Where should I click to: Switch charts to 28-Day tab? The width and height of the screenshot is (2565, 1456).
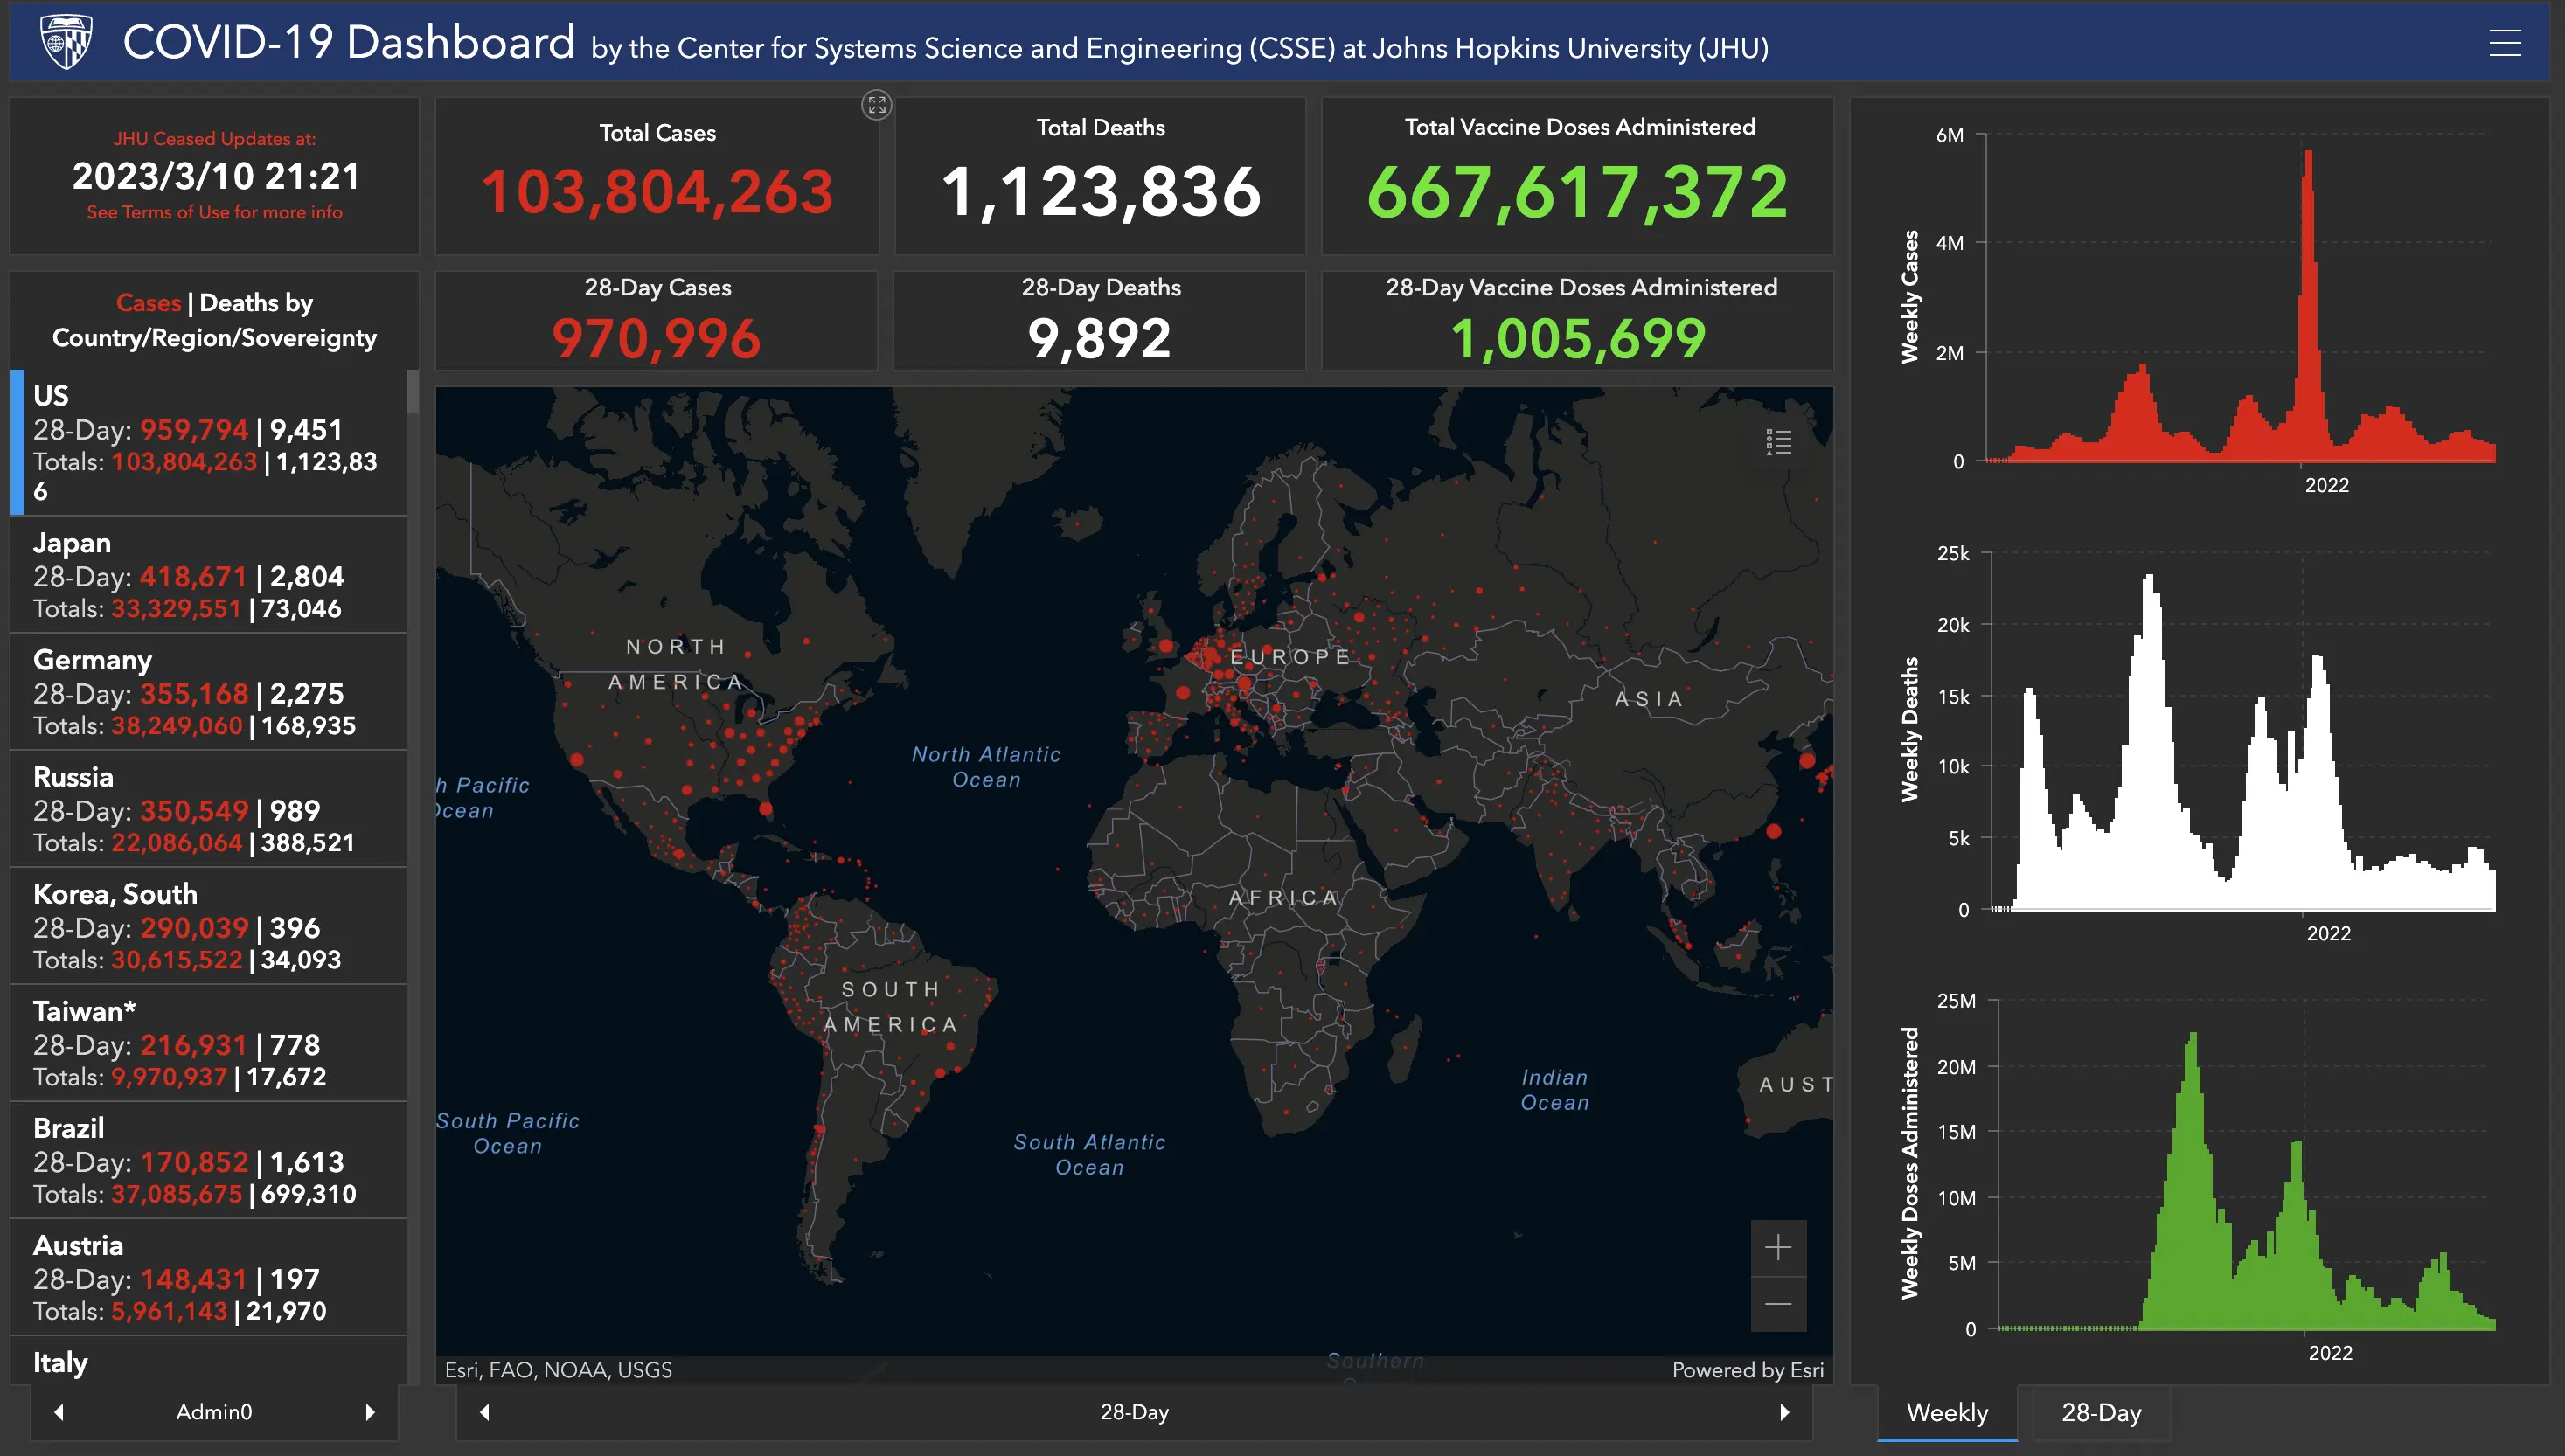tap(2100, 1412)
